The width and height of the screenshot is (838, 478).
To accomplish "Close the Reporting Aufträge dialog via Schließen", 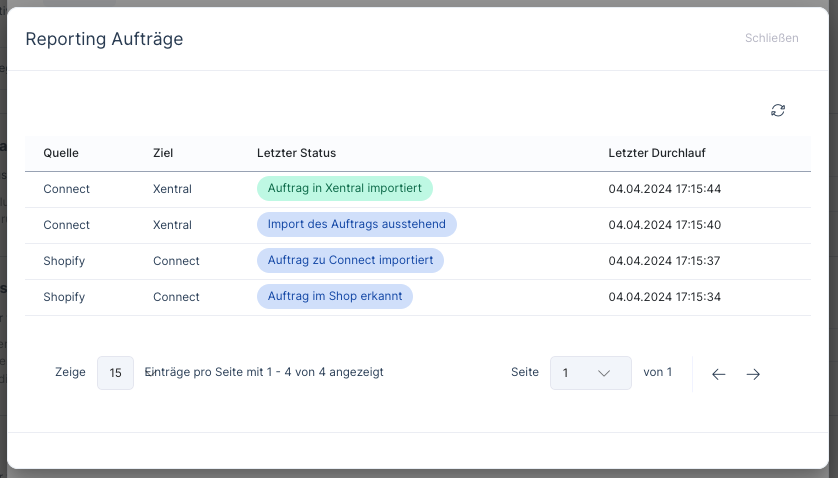I will (x=771, y=39).
